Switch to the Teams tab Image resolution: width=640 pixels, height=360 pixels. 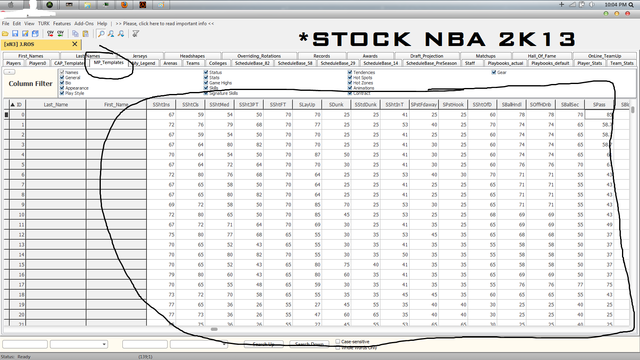coord(193,63)
